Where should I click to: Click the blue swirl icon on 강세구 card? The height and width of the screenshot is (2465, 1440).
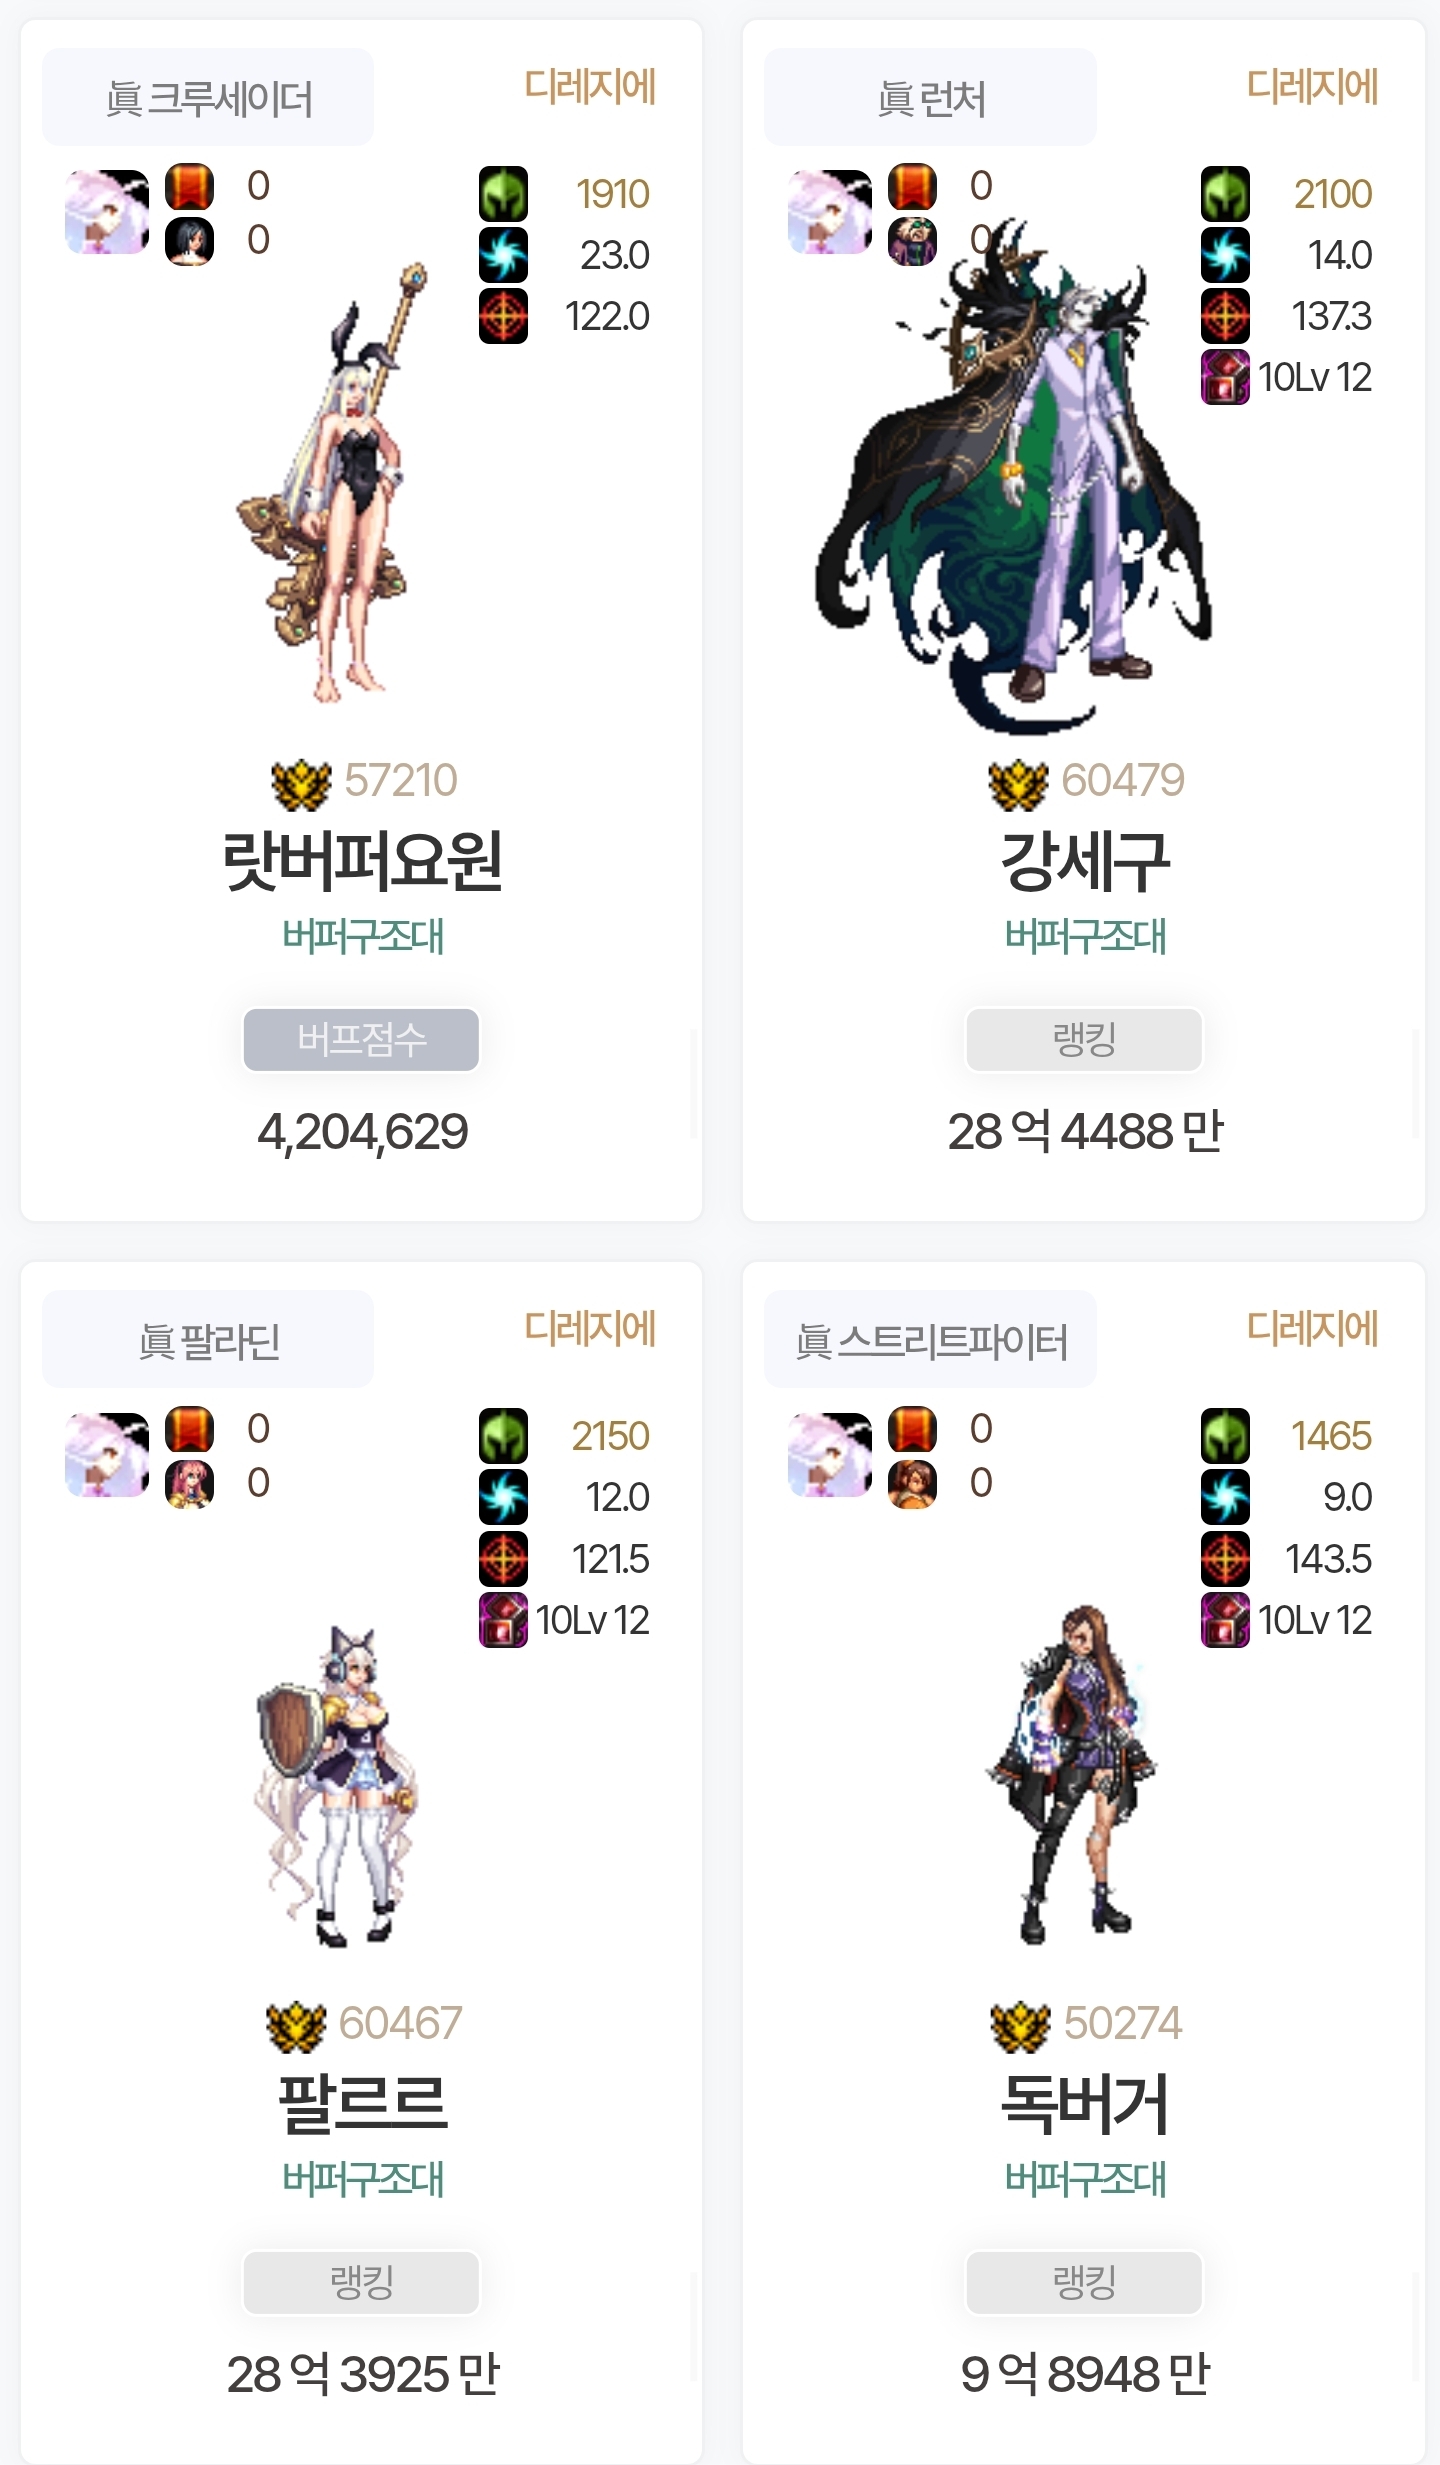click(x=1225, y=255)
